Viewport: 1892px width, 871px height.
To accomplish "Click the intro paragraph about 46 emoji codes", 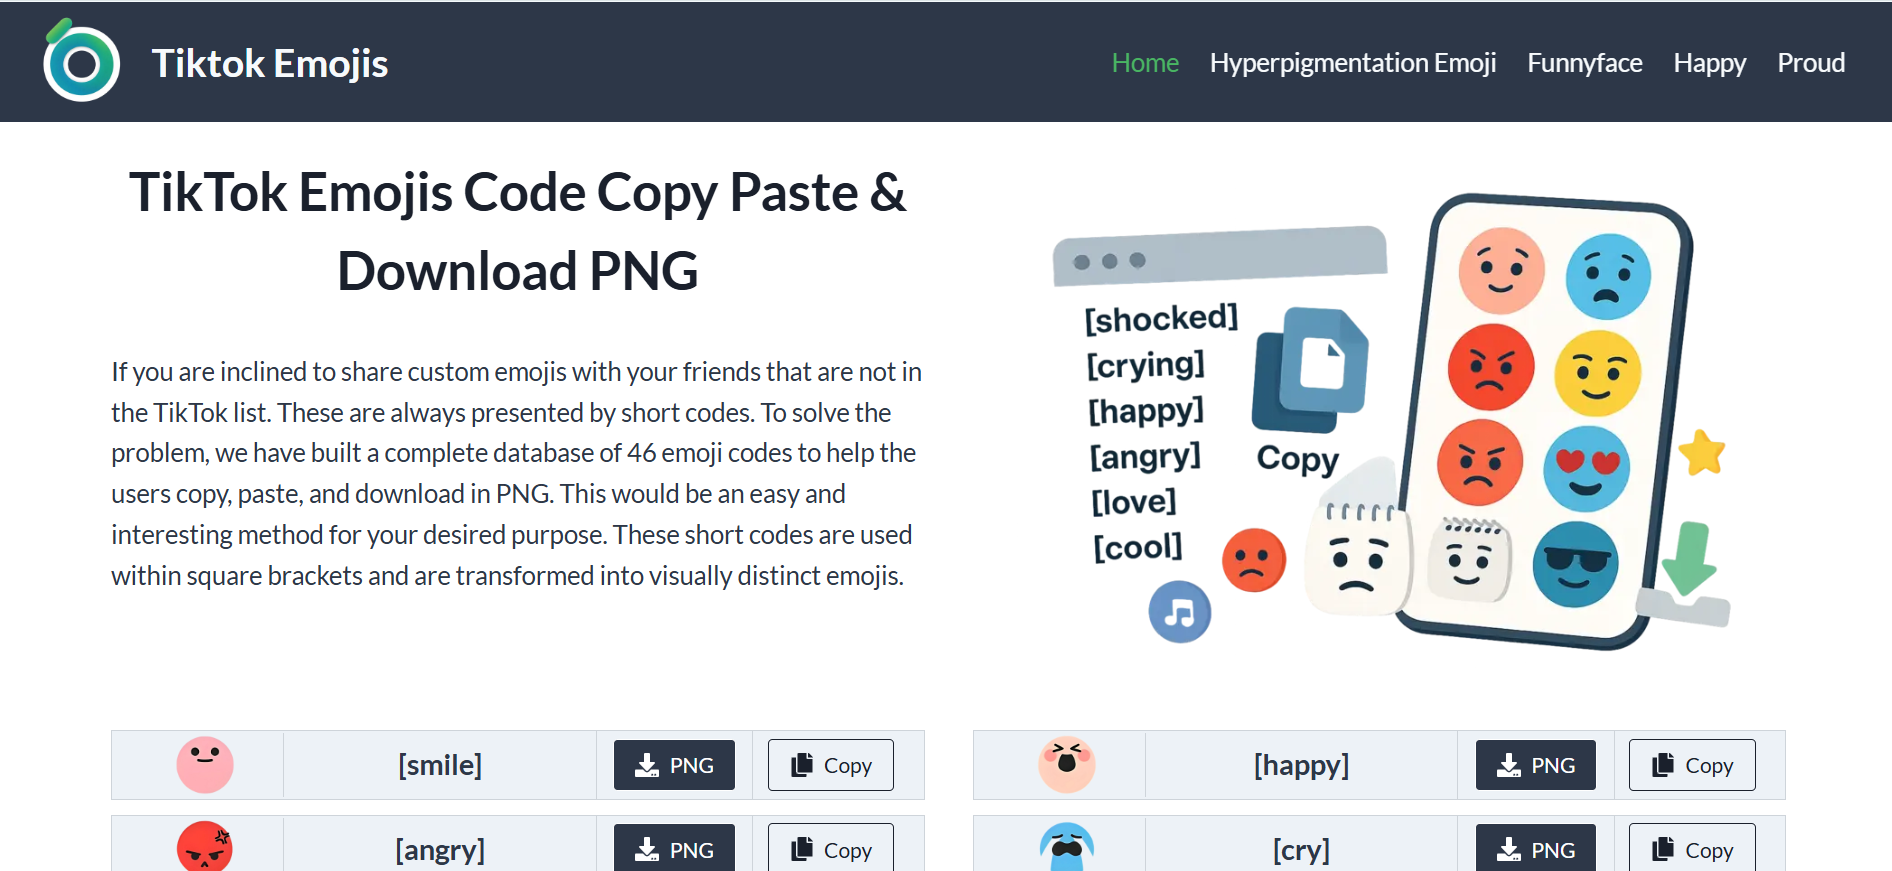I will [517, 474].
